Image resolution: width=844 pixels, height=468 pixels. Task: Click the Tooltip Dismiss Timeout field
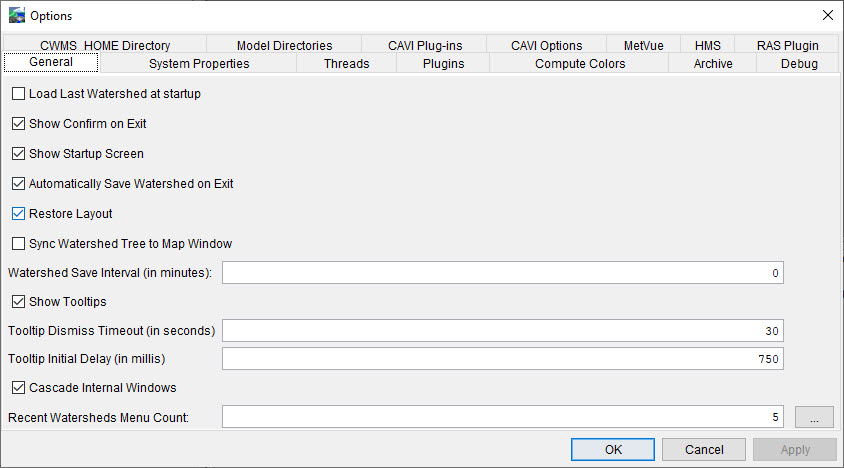coord(503,331)
